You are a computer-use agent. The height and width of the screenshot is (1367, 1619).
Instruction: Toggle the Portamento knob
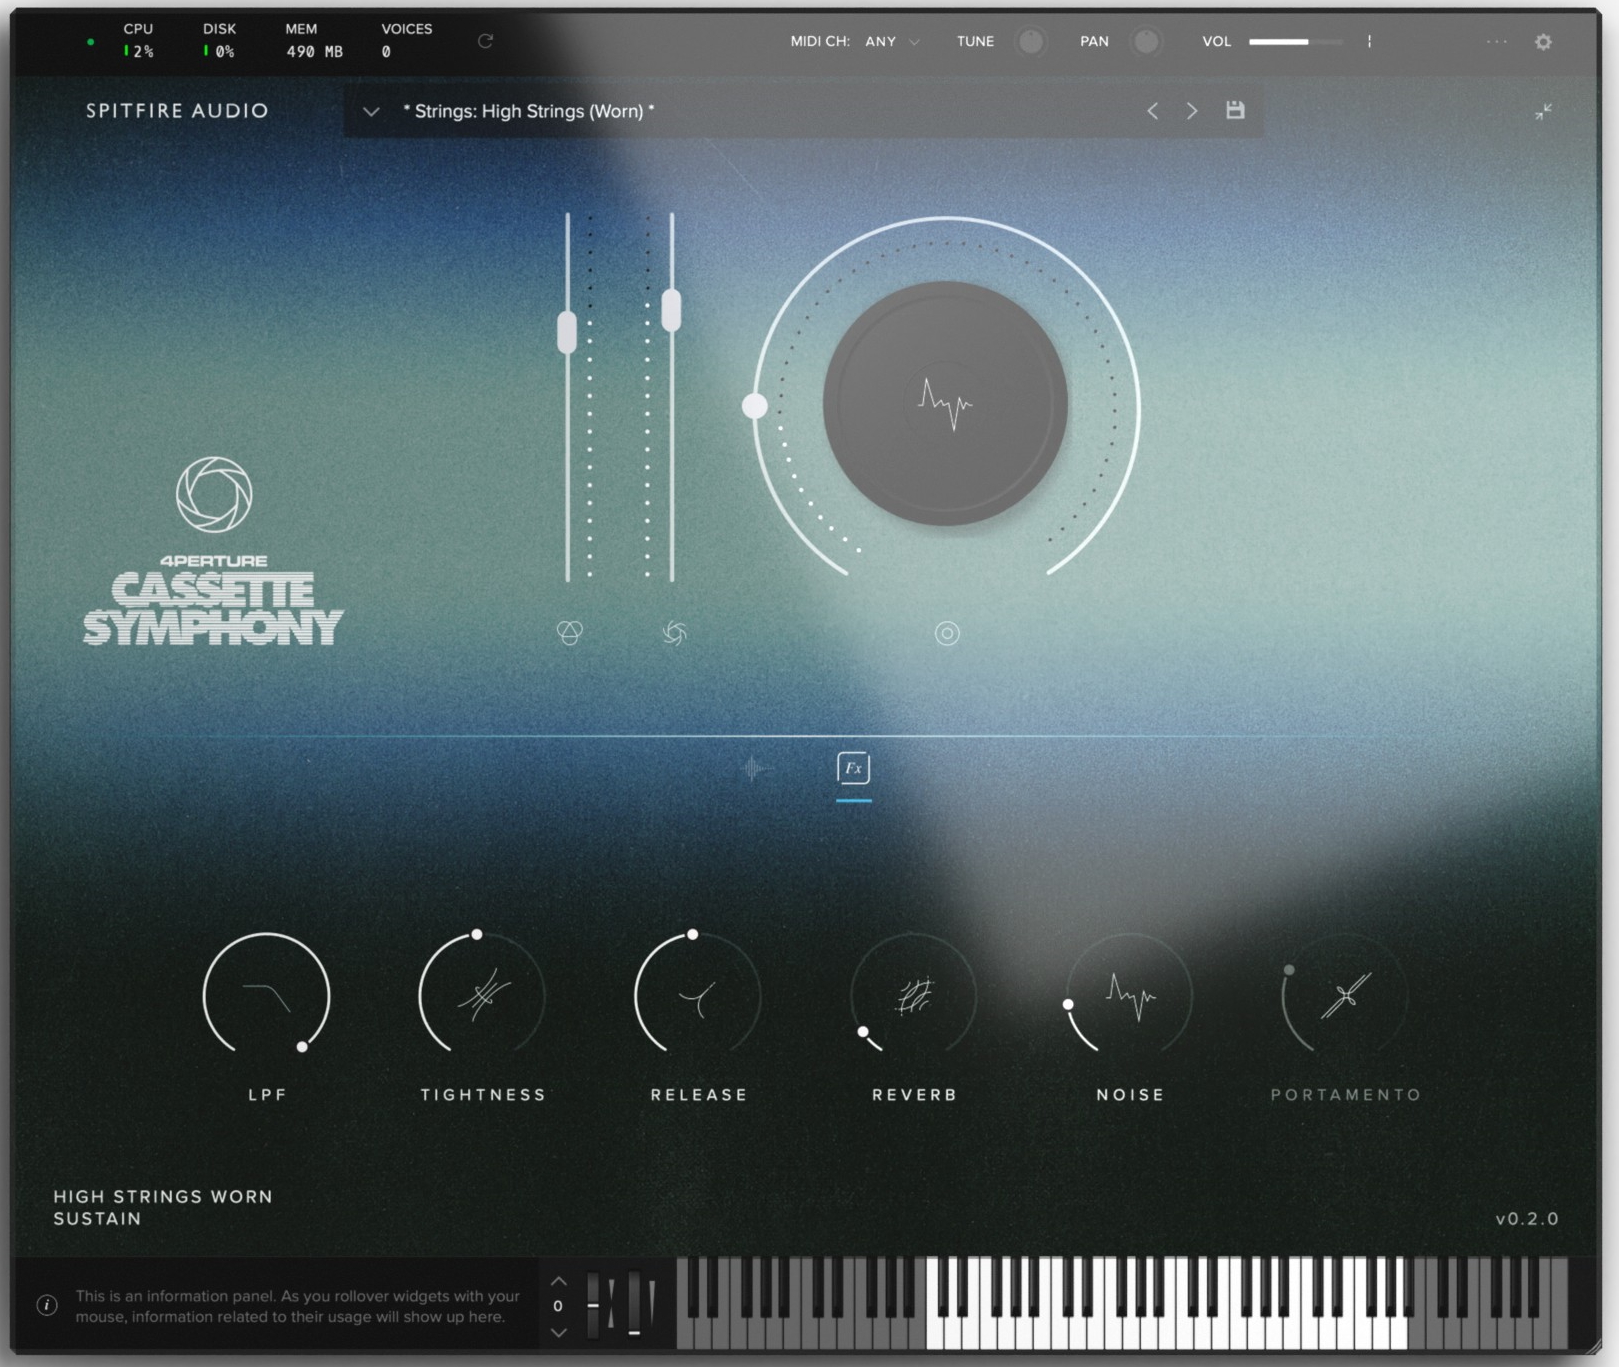(x=1345, y=996)
